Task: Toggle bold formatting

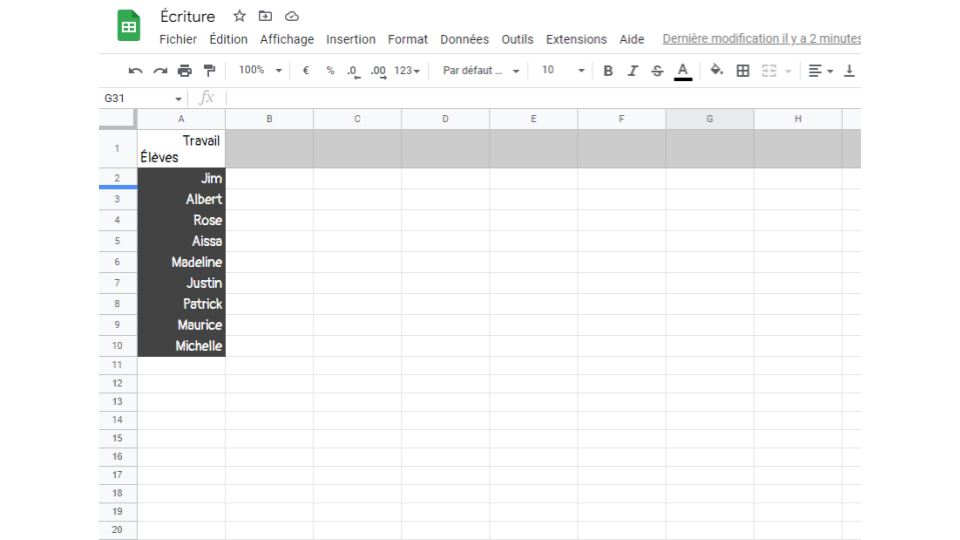Action: pyautogui.click(x=608, y=71)
